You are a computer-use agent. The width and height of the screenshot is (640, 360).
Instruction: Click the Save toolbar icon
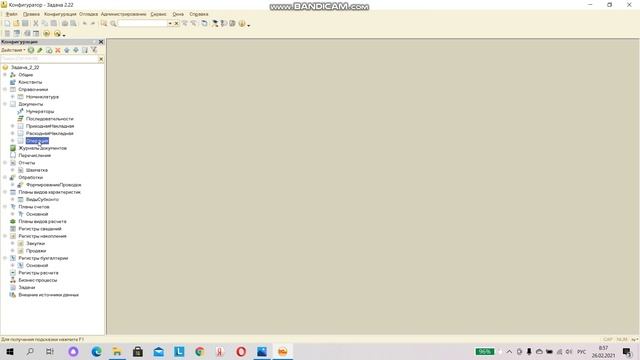tap(25, 24)
